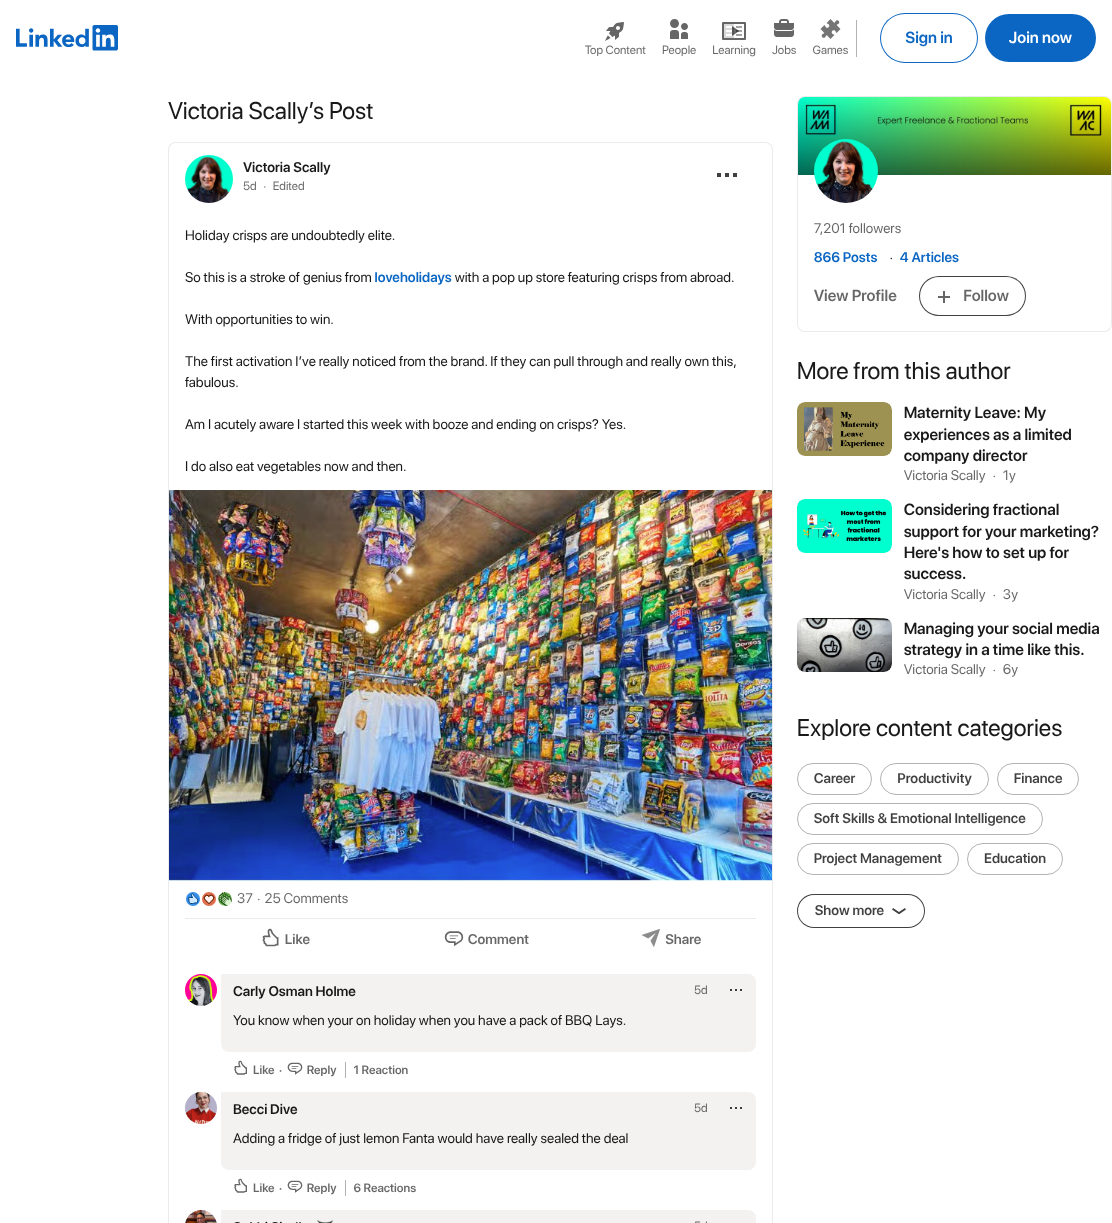Follow the loveholidays link
Image resolution: width=1112 pixels, height=1223 pixels.
pyautogui.click(x=413, y=277)
